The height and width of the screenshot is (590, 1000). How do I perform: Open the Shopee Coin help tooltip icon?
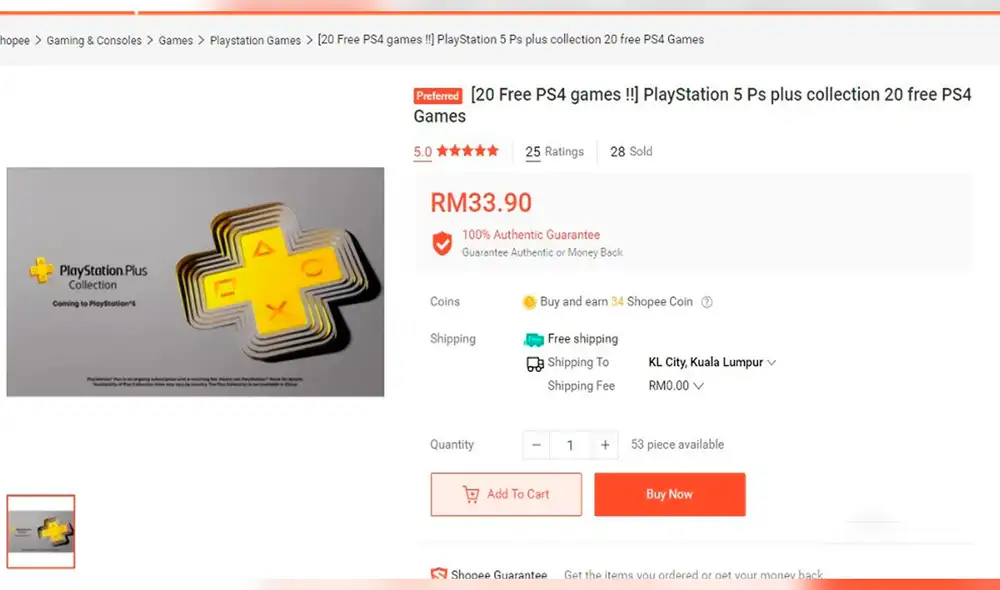707,302
